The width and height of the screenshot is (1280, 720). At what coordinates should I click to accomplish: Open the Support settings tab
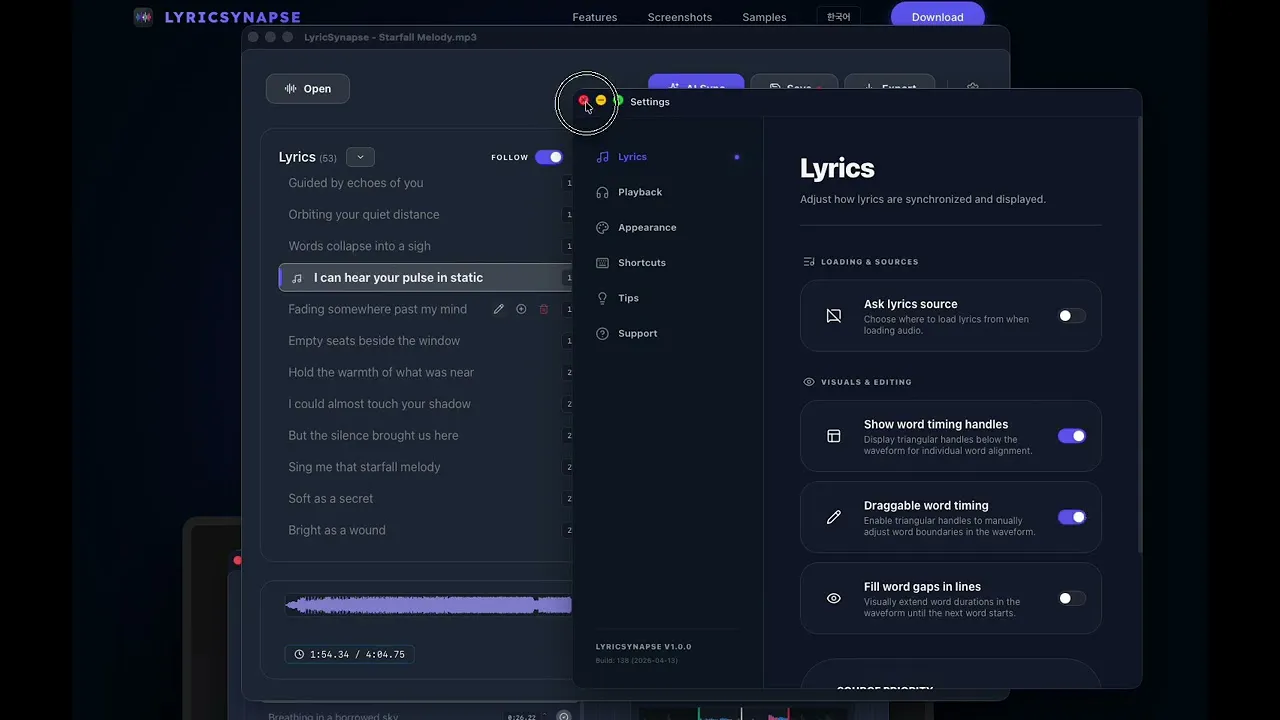click(667, 333)
